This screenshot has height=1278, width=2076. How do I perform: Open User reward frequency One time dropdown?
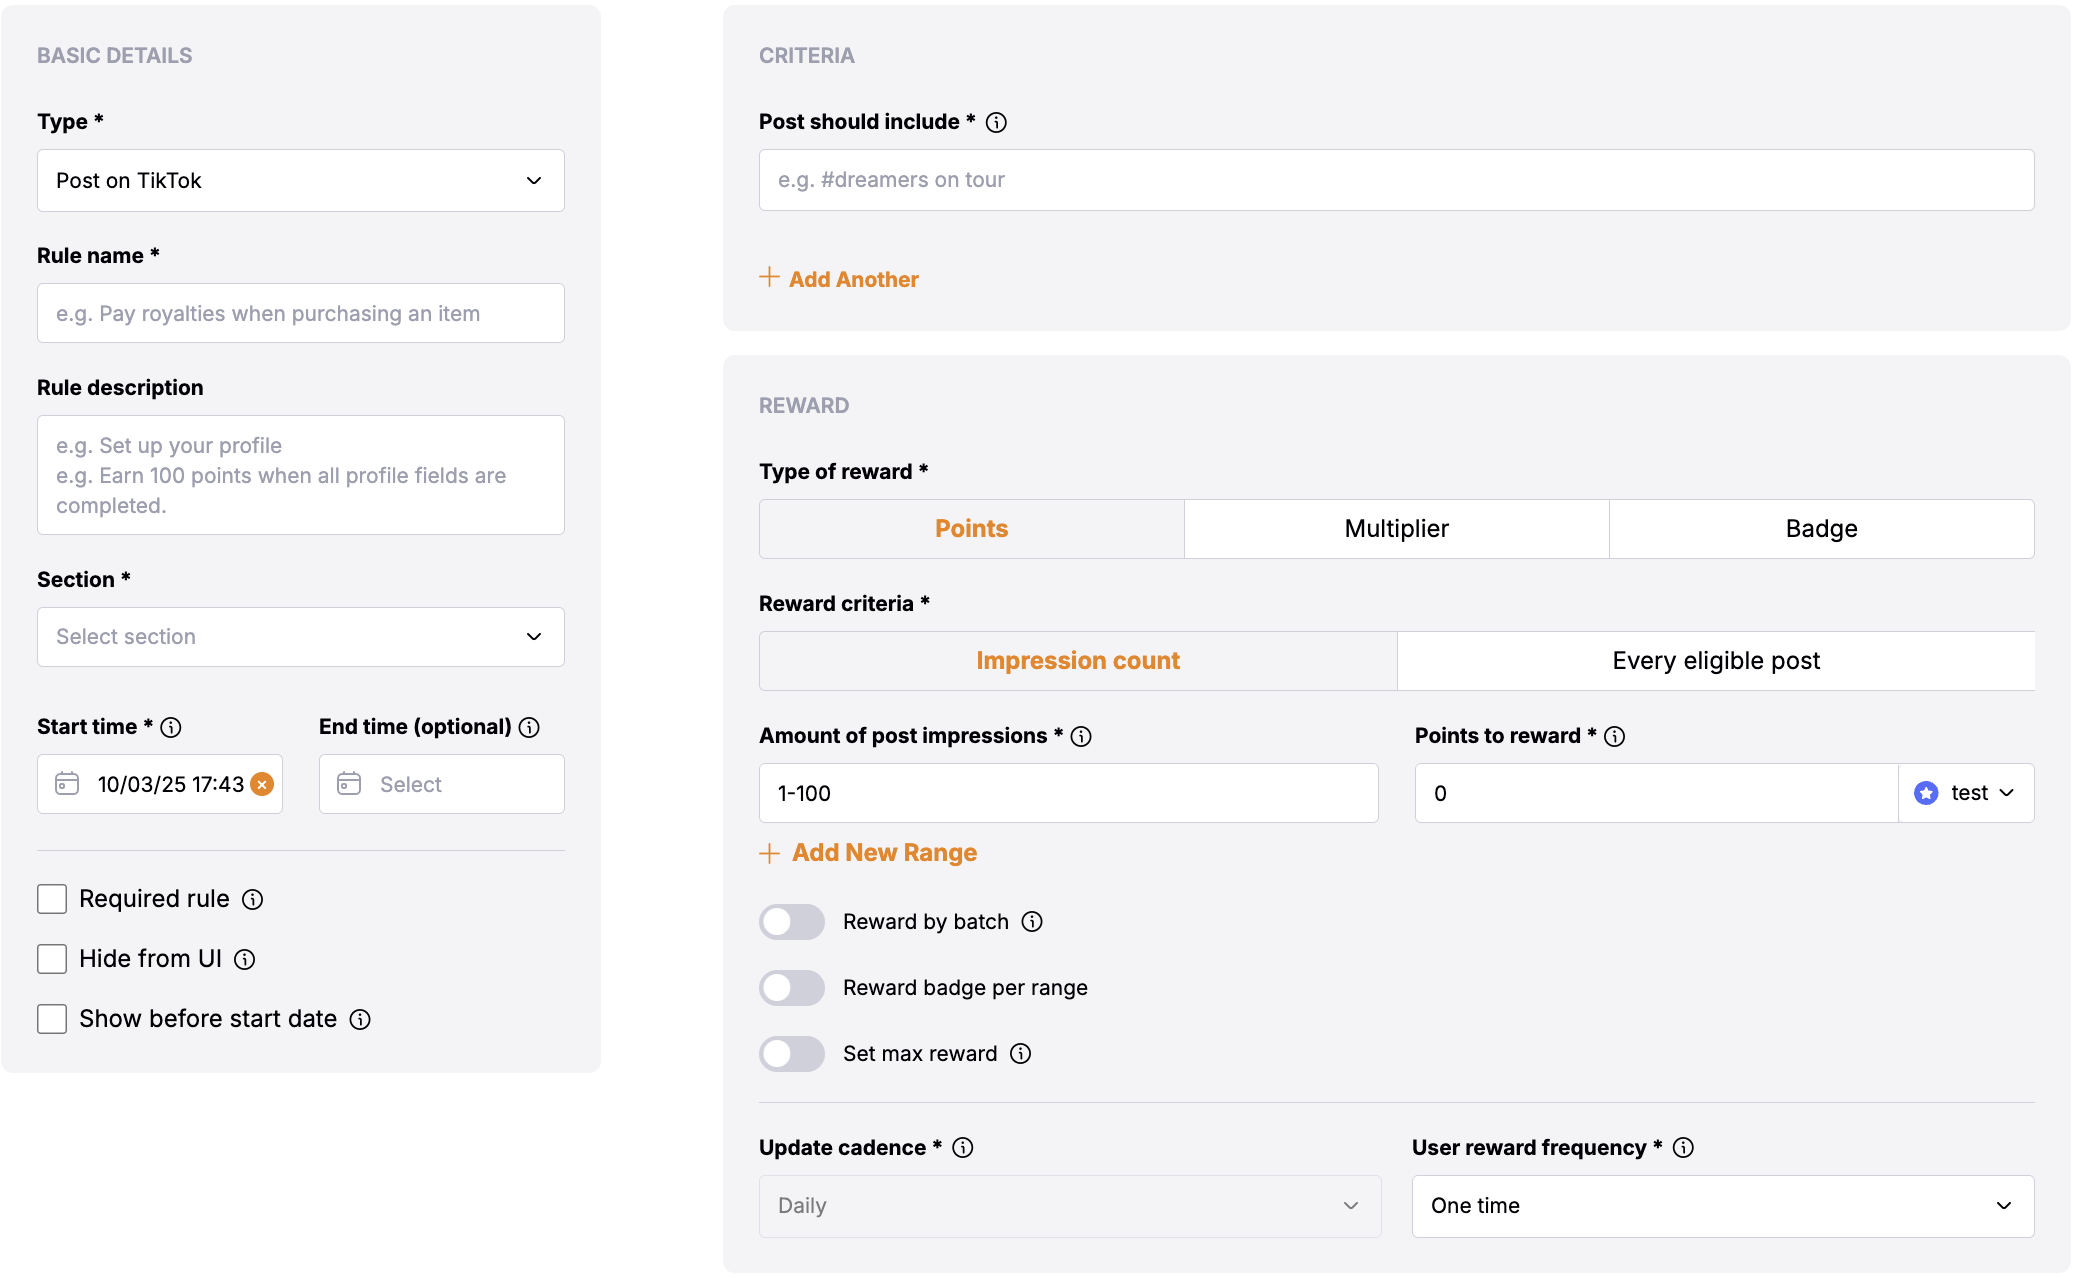(x=1722, y=1206)
